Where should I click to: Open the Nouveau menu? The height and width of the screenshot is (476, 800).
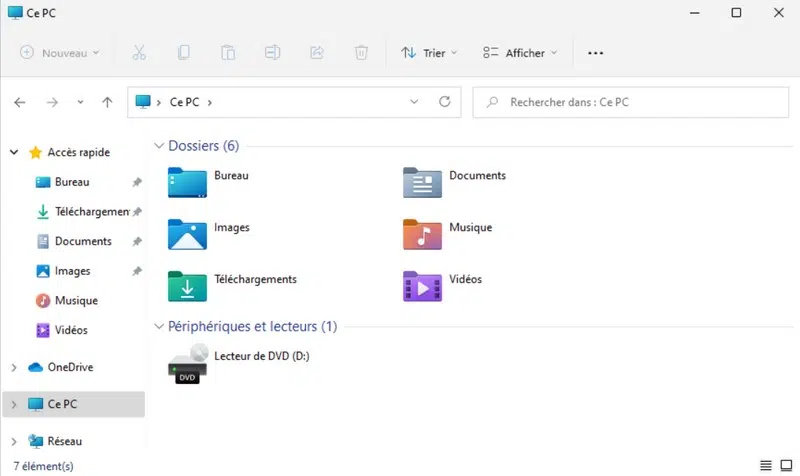pos(60,53)
